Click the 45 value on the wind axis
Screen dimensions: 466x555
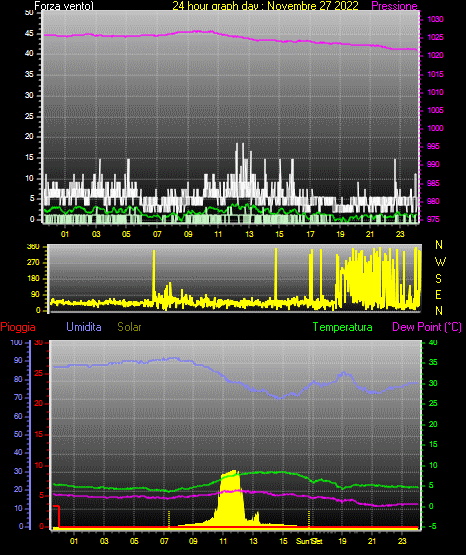(x=29, y=34)
